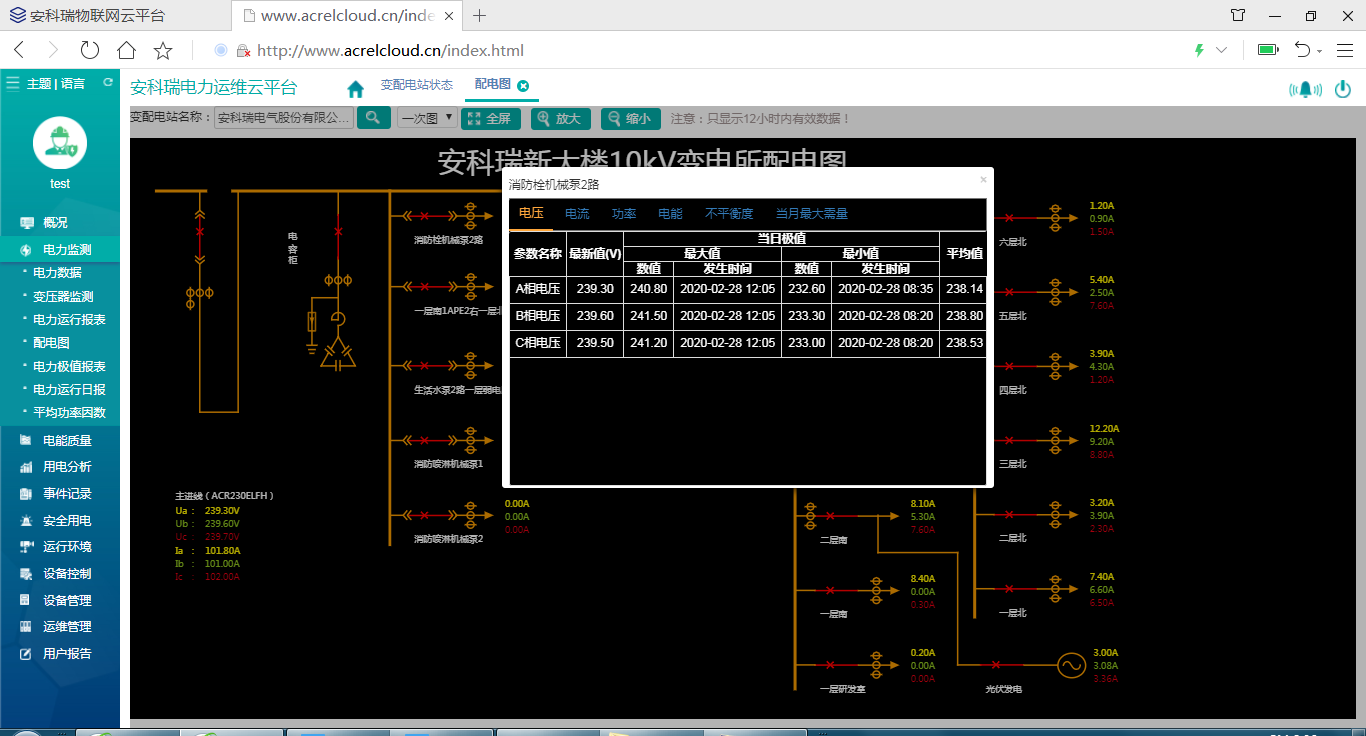Viewport: 1366px width, 736px height.
Task: Click the browser back arrow
Action: pyautogui.click(x=19, y=50)
